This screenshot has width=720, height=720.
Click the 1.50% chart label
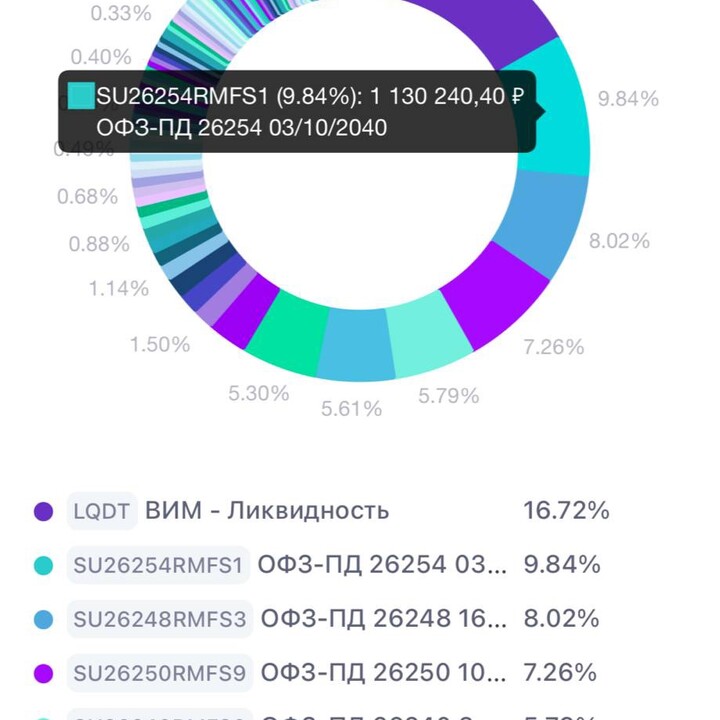tap(159, 344)
